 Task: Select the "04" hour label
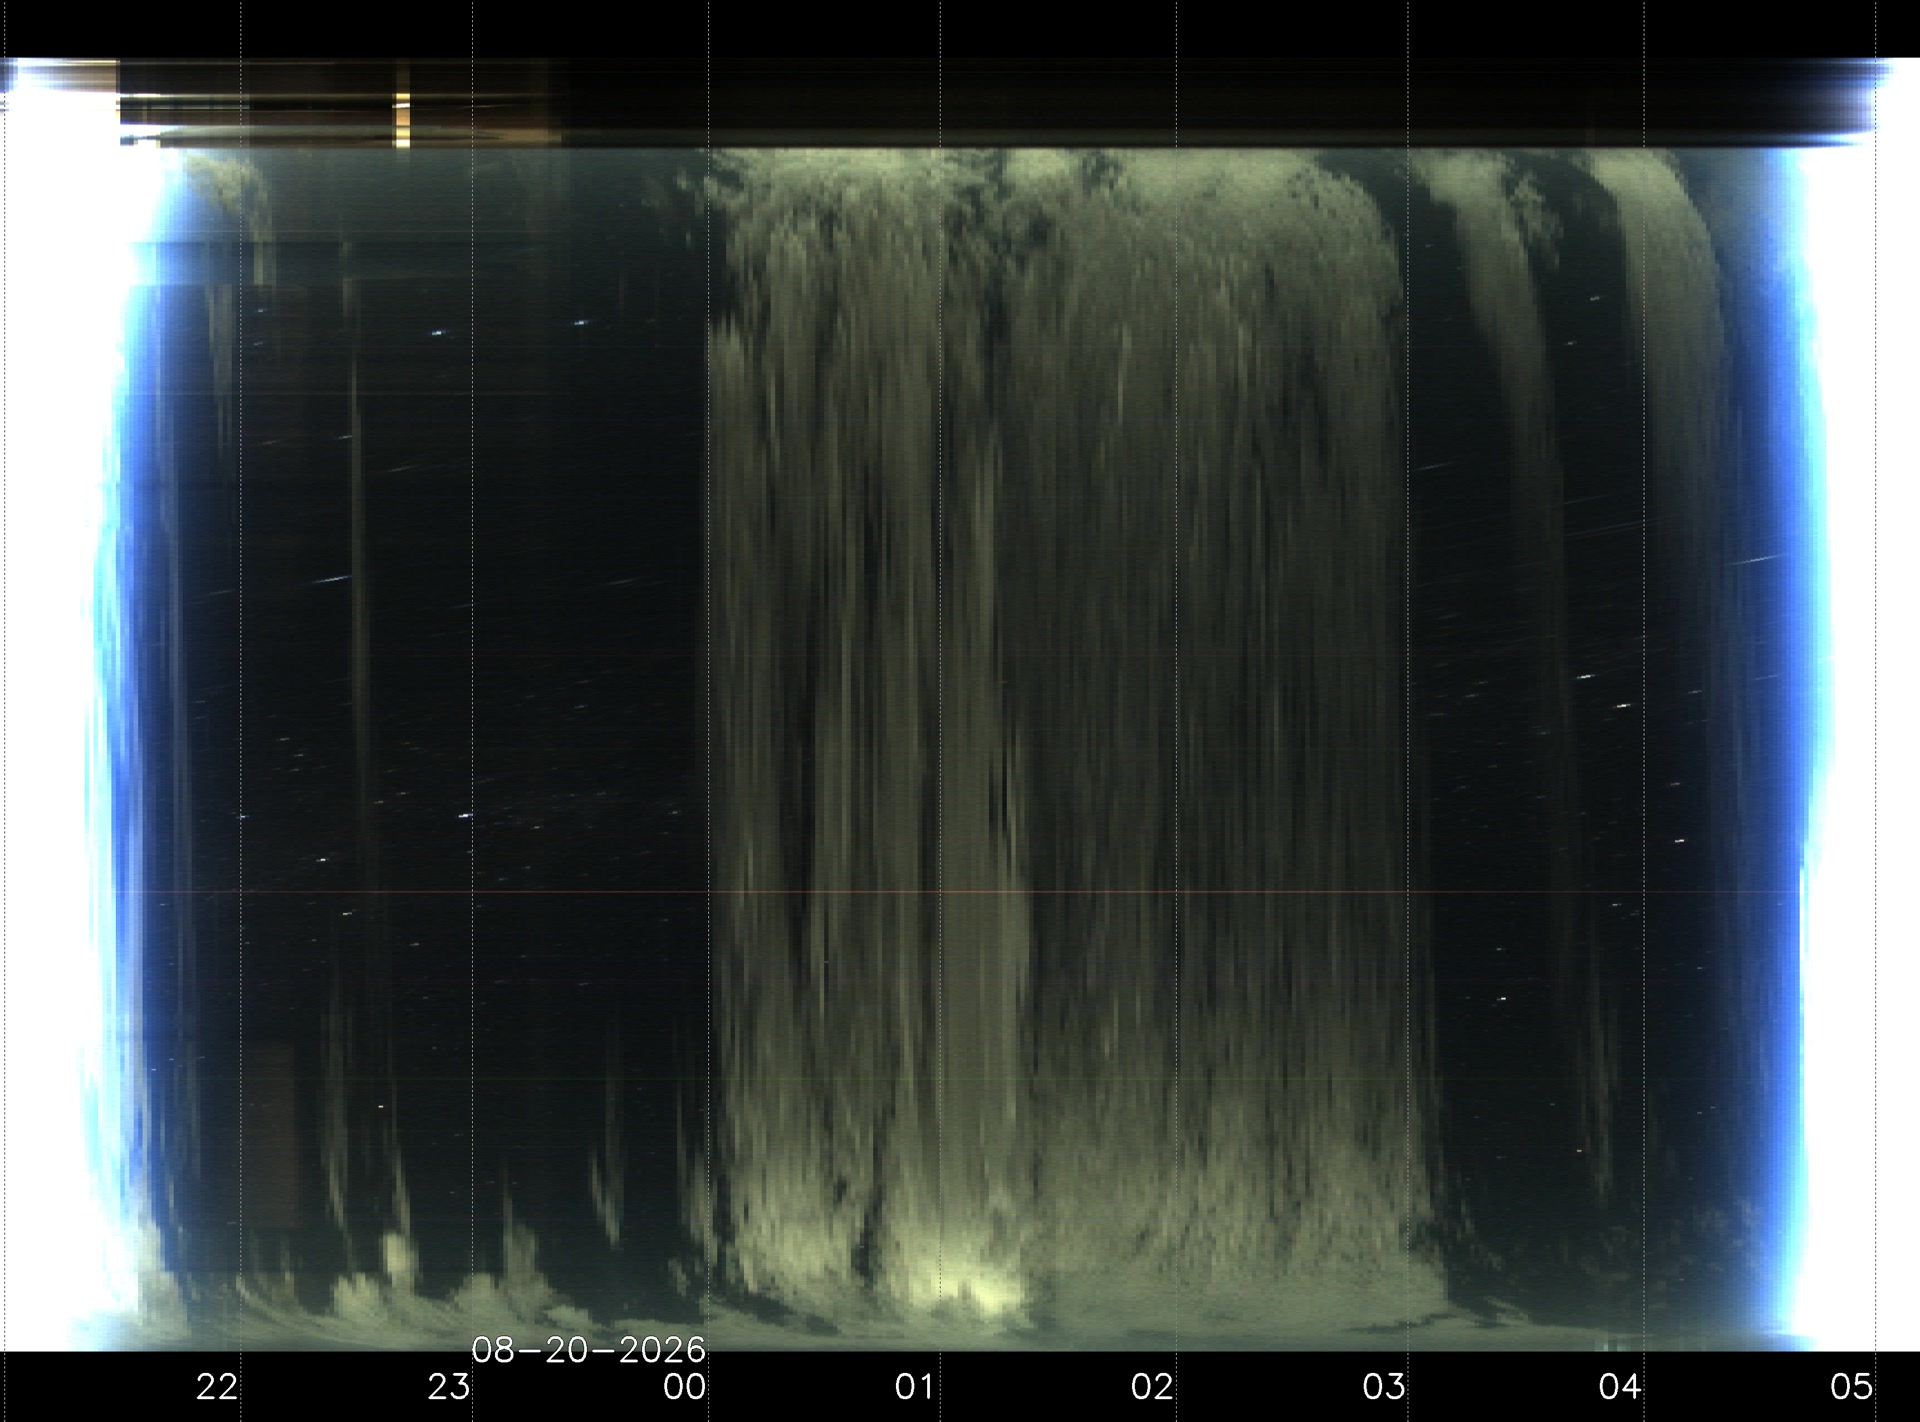click(1620, 1386)
